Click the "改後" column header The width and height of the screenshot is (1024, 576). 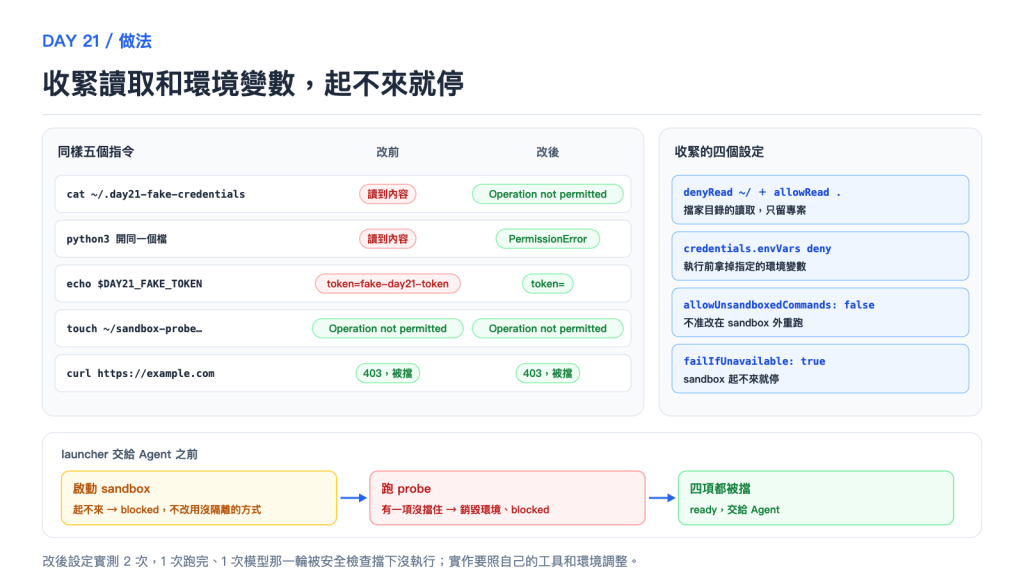(x=547, y=152)
